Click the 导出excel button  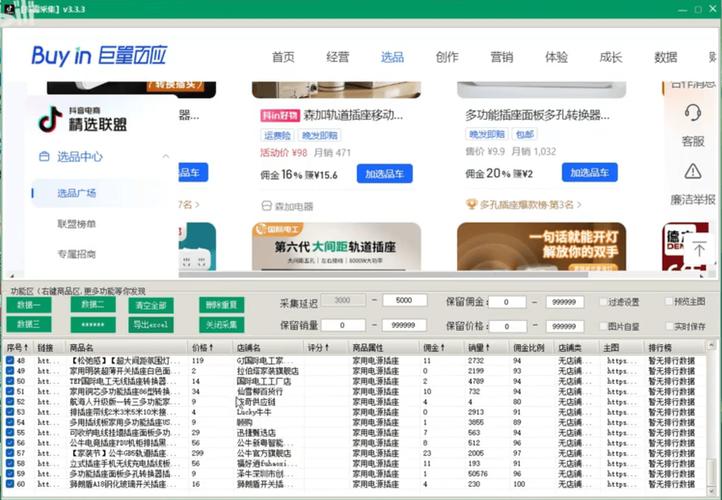(151, 324)
